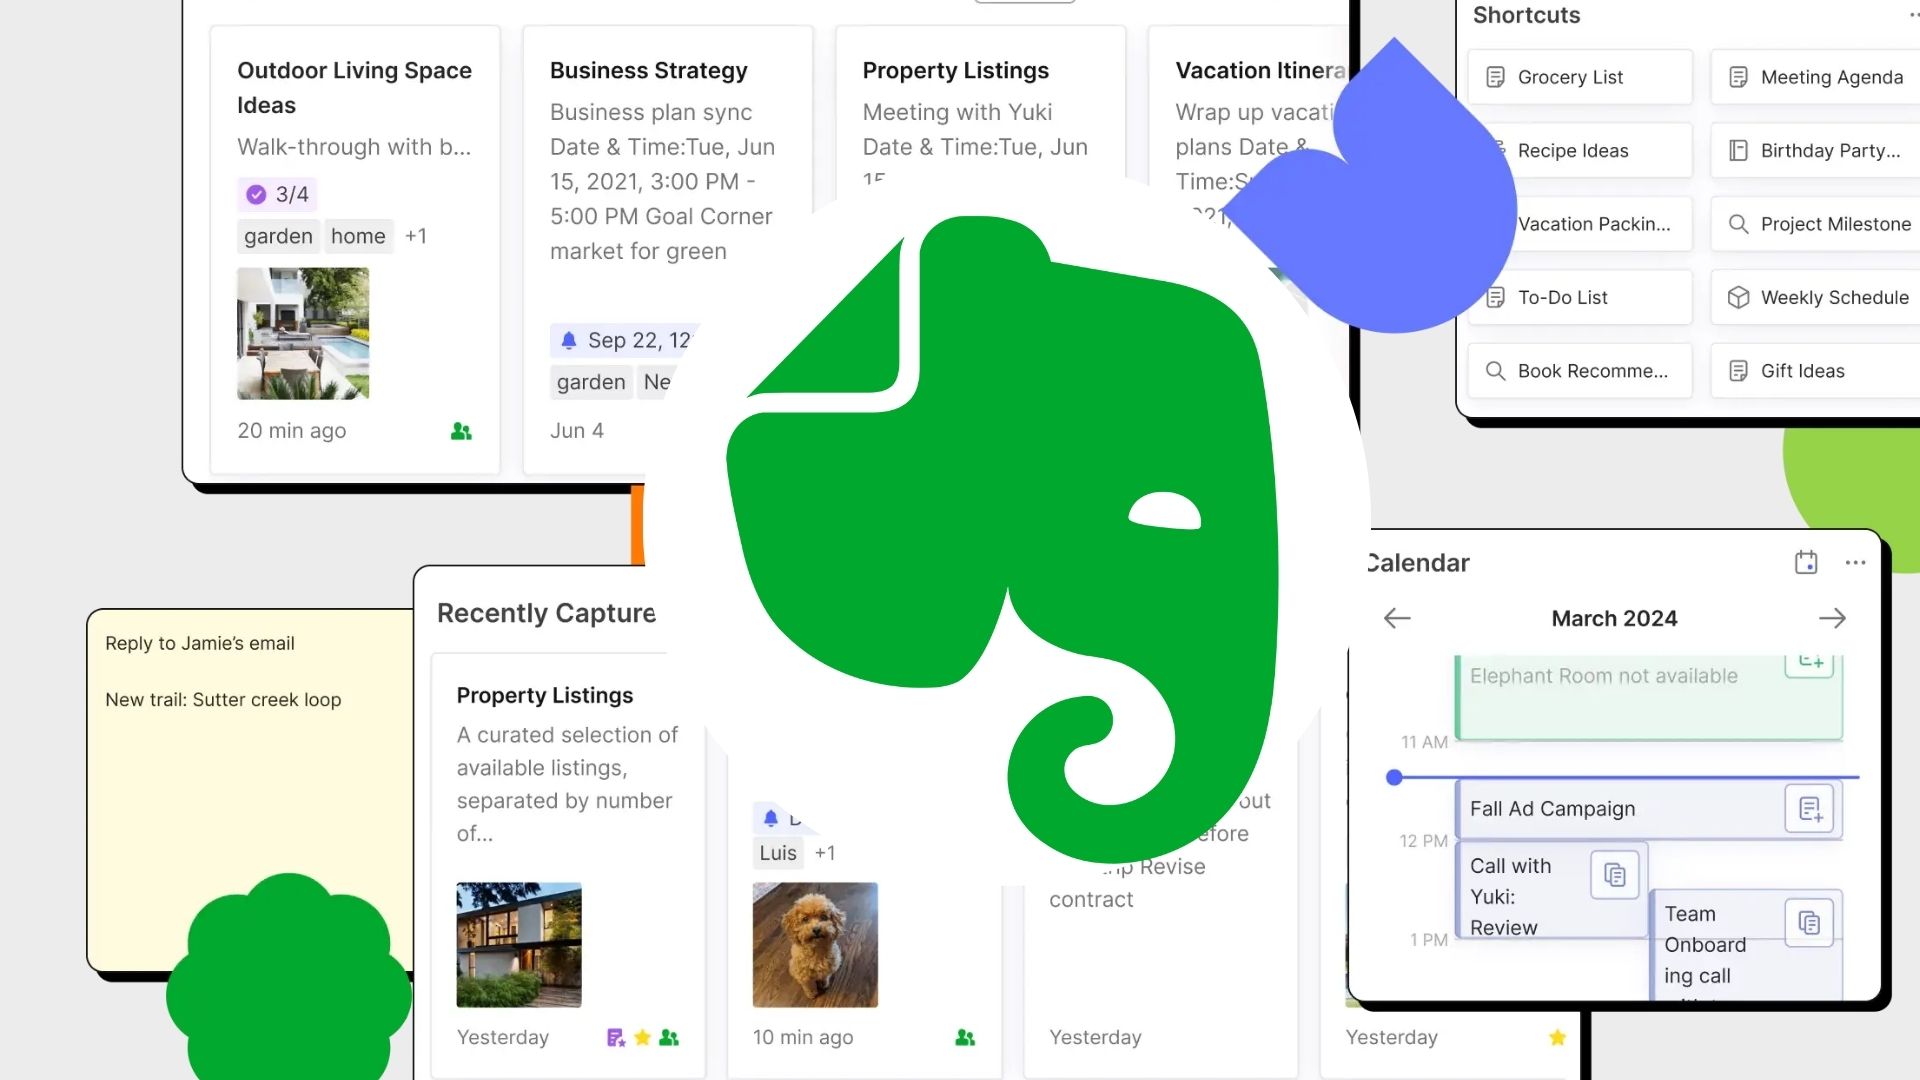Click Reply to Jamie's email scratch line
The image size is (1920, 1080).
(x=200, y=643)
